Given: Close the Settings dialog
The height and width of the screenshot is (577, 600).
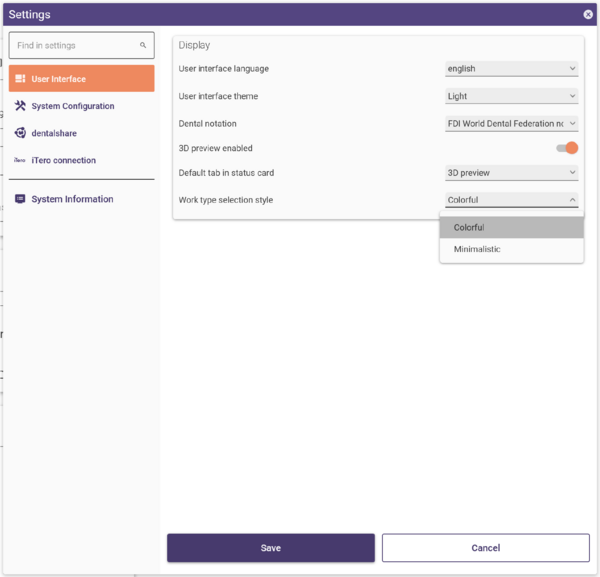Looking at the screenshot, I should [x=588, y=15].
